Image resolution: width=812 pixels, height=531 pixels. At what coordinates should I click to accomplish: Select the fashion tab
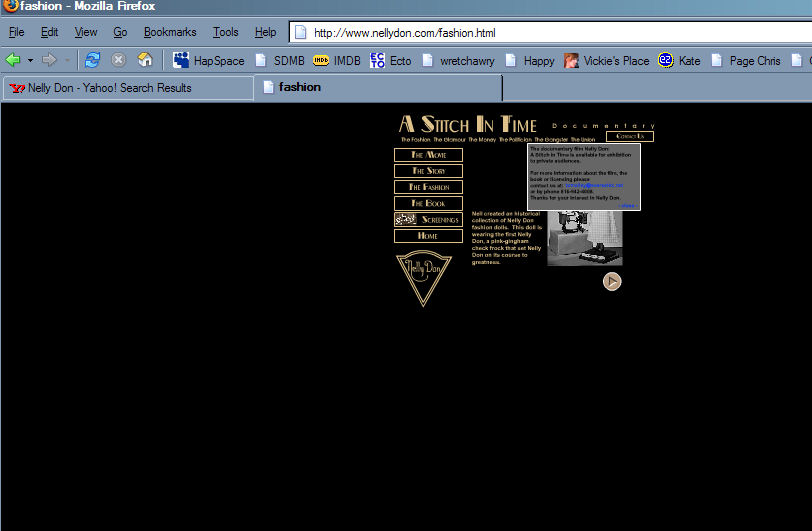tap(378, 87)
